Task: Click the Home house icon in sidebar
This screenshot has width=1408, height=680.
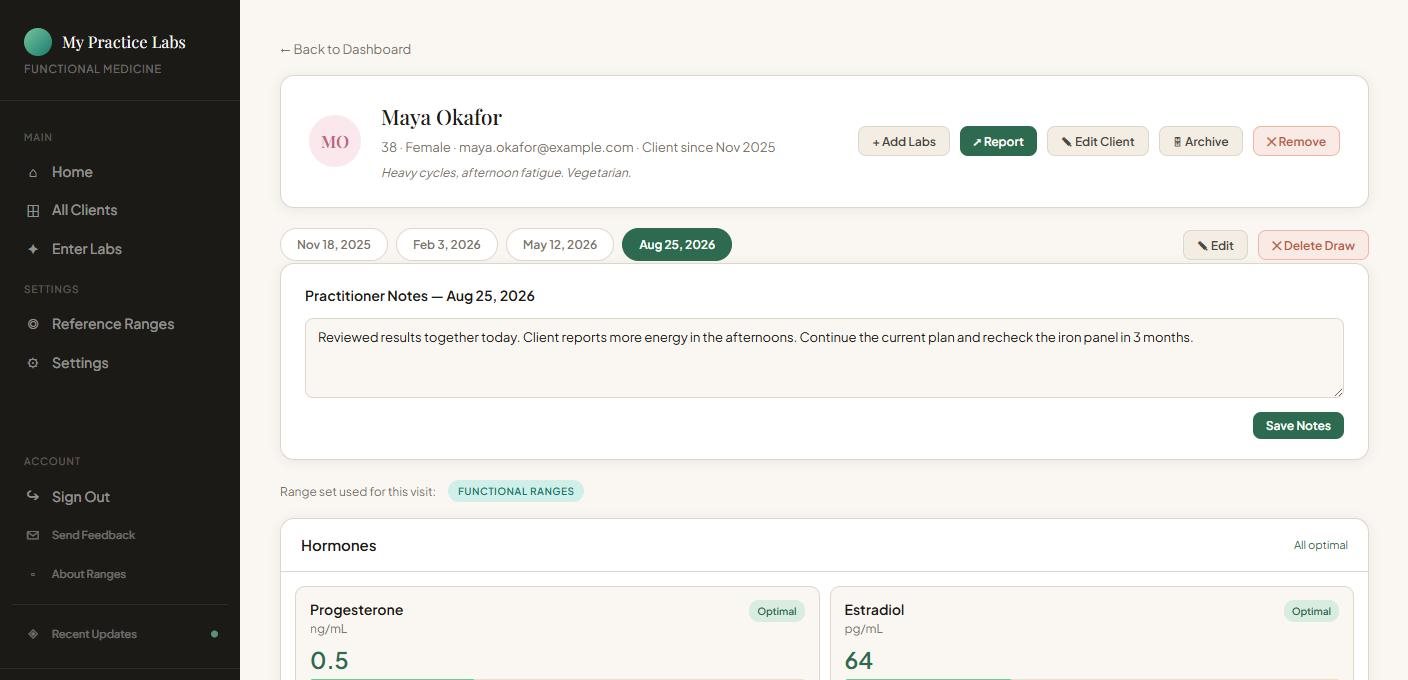Action: click(33, 173)
